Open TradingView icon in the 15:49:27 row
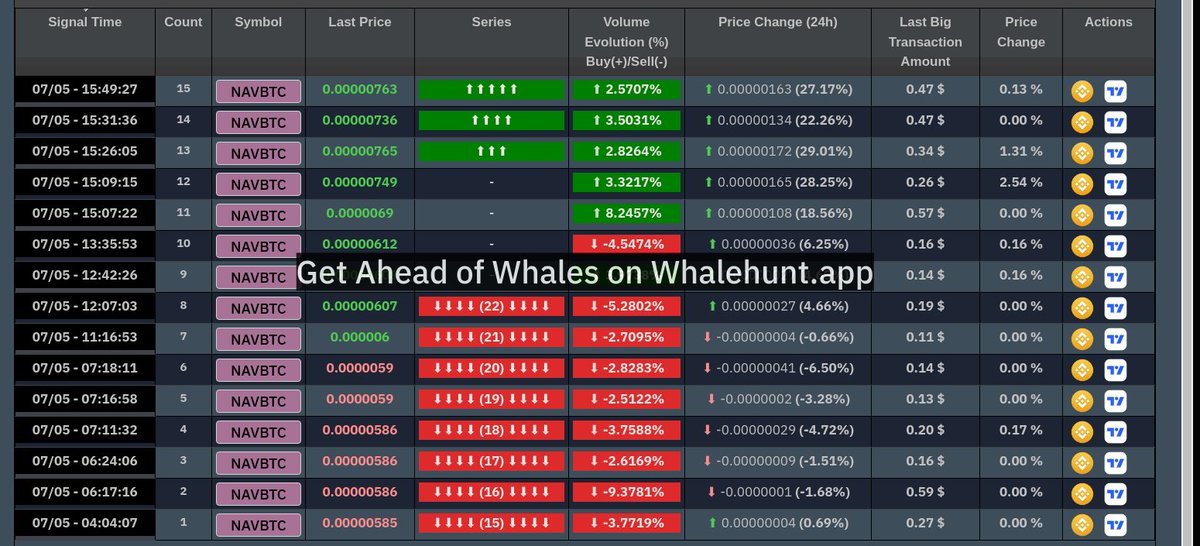The height and width of the screenshot is (546, 1200). [1115, 91]
